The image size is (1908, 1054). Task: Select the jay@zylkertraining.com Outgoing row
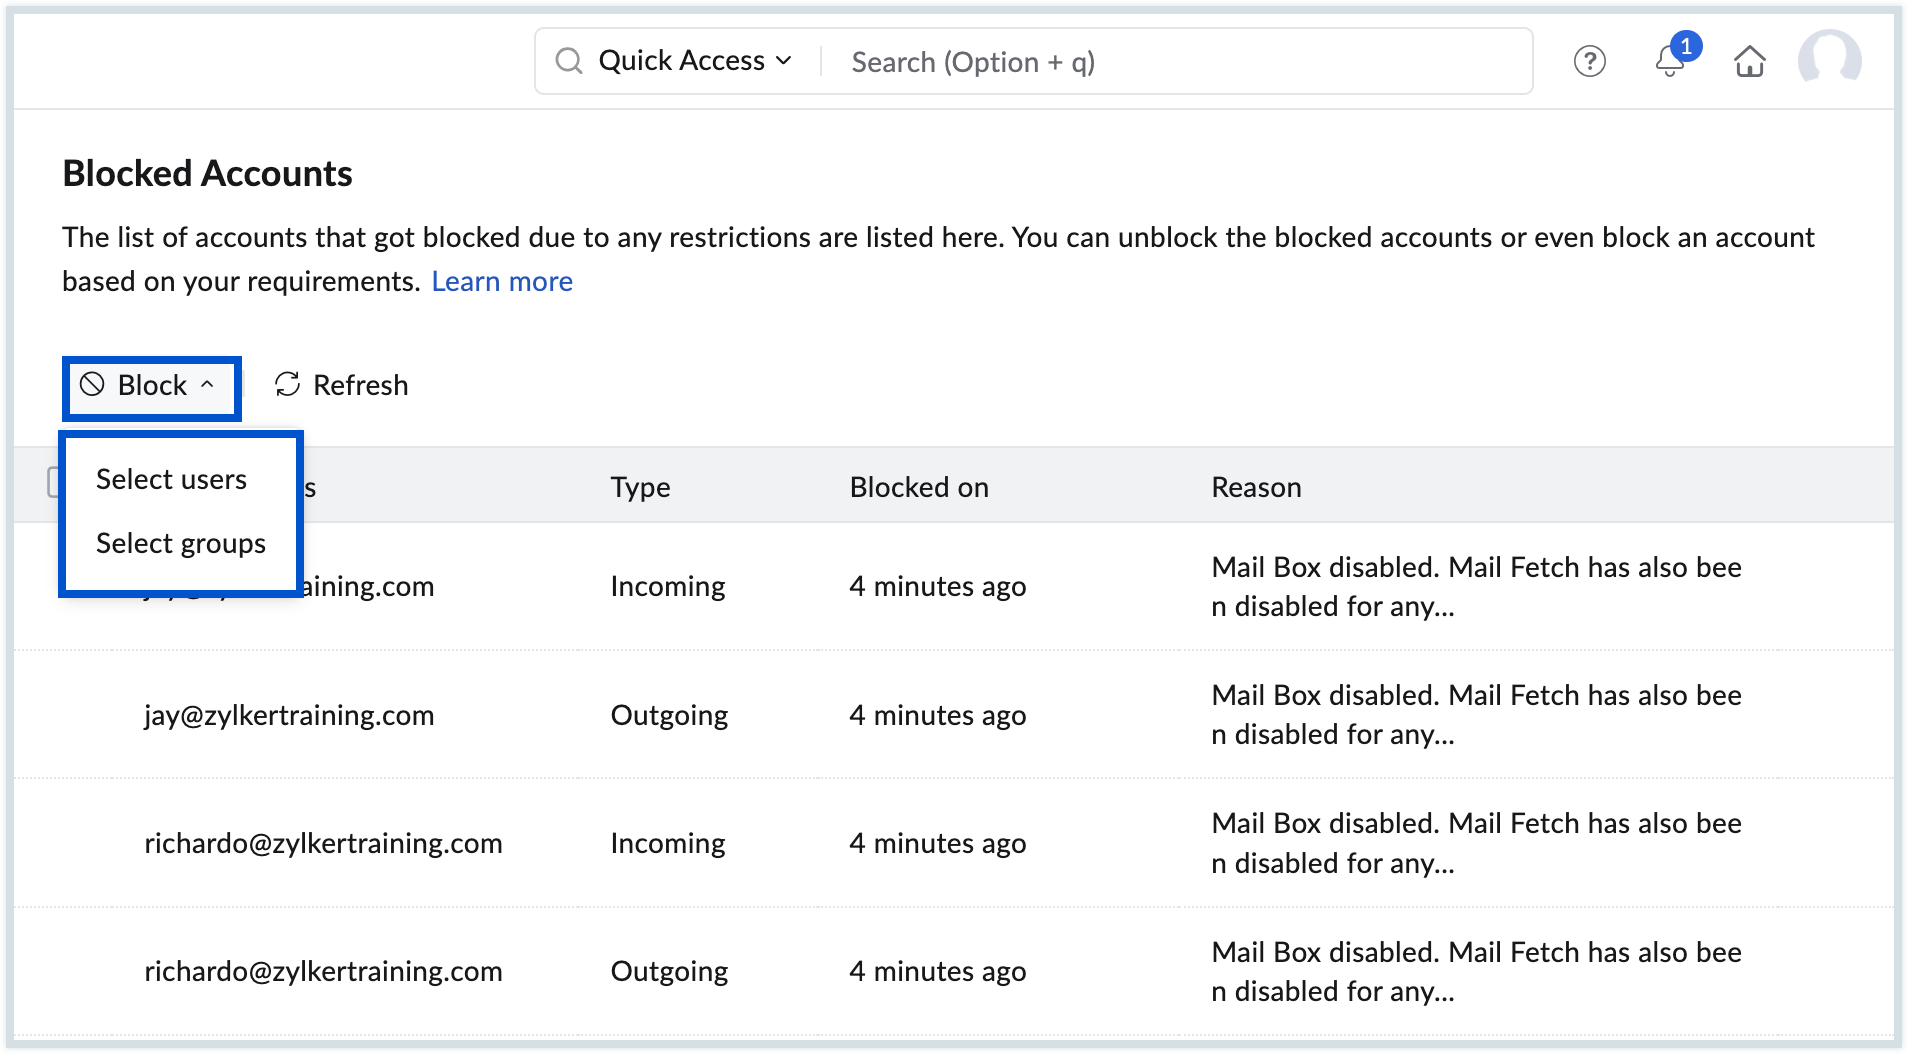click(289, 714)
